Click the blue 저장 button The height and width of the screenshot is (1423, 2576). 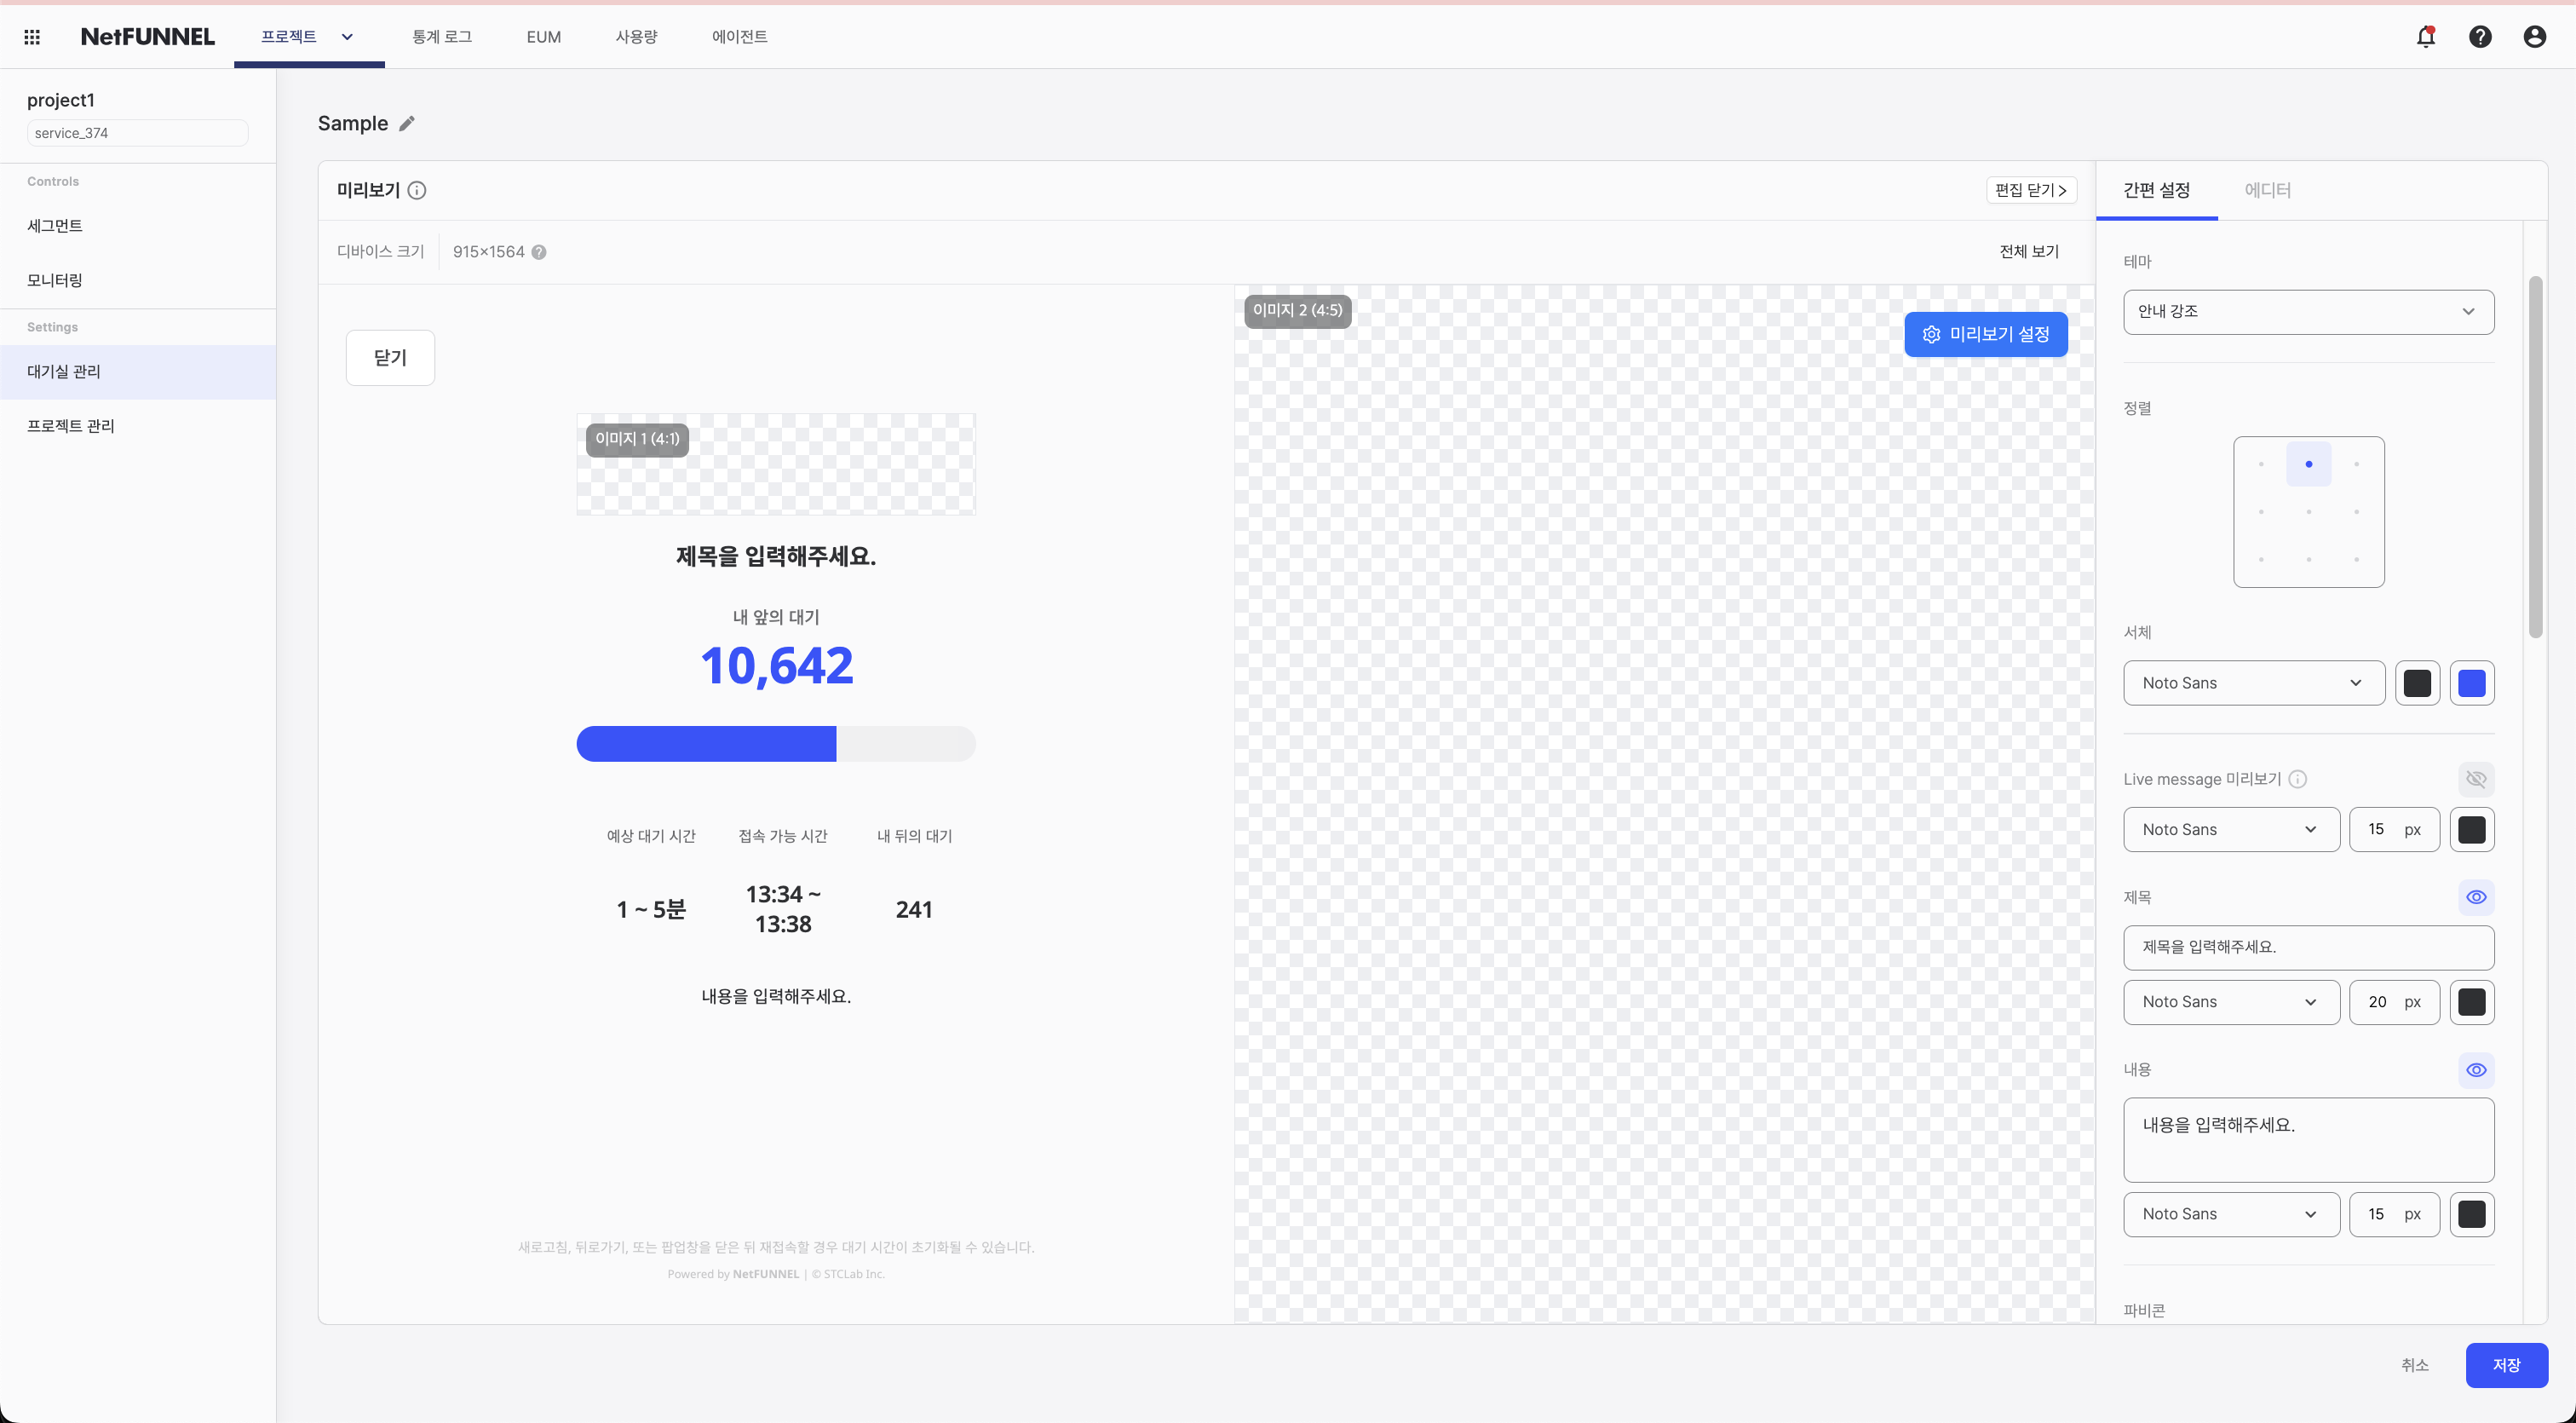pos(2506,1365)
